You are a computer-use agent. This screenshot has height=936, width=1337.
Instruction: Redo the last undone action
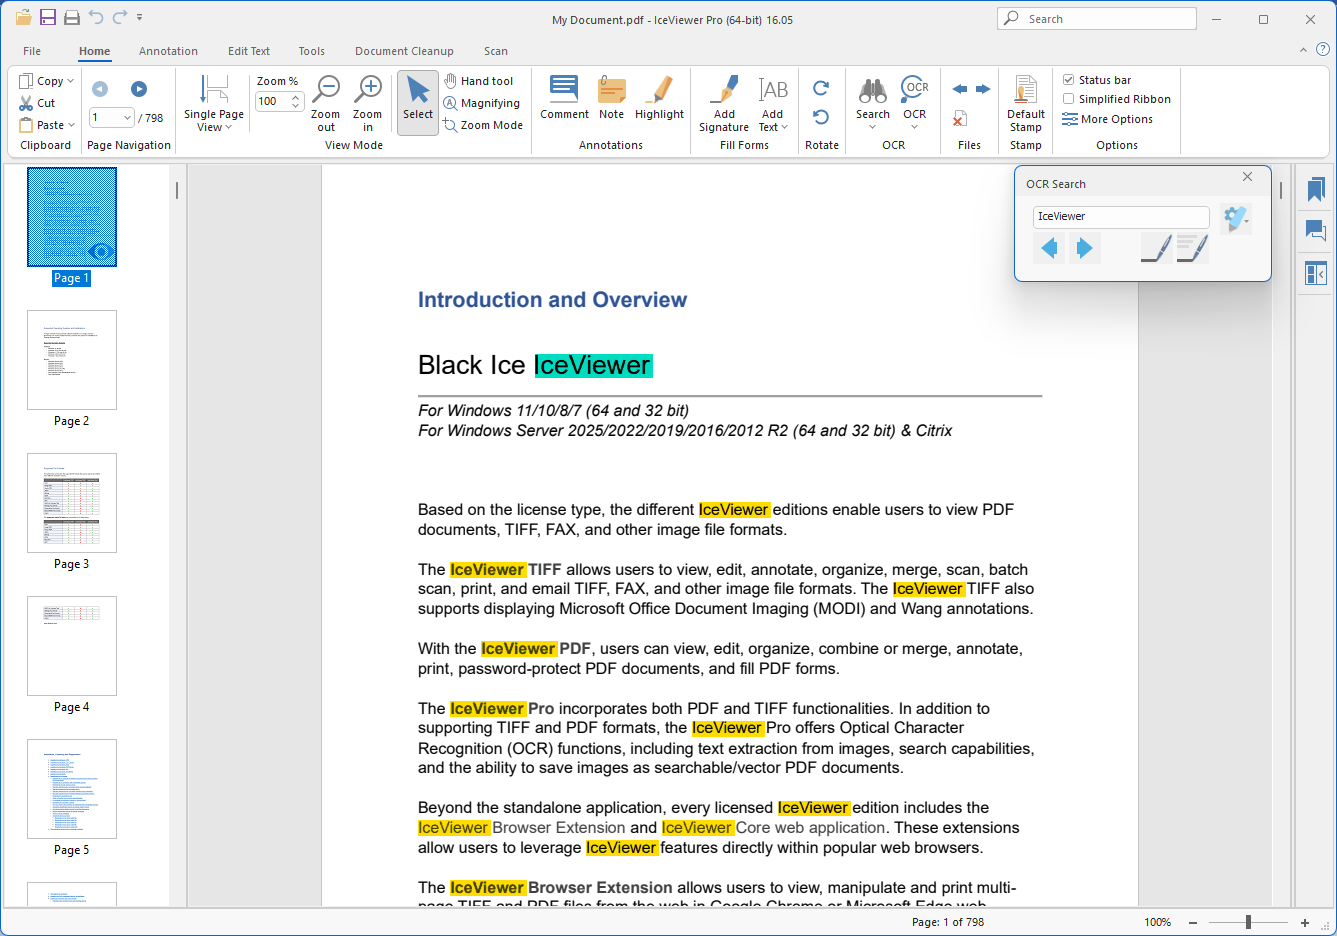point(120,17)
